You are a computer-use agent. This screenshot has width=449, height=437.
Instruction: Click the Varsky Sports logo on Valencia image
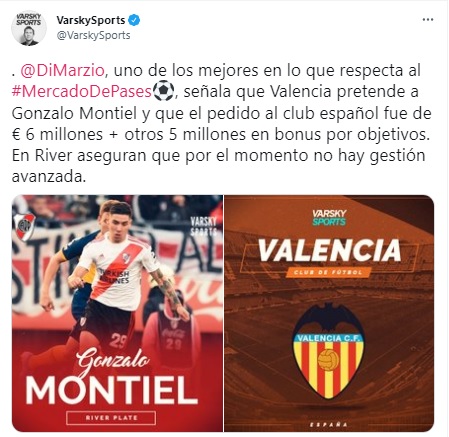pyautogui.click(x=329, y=217)
